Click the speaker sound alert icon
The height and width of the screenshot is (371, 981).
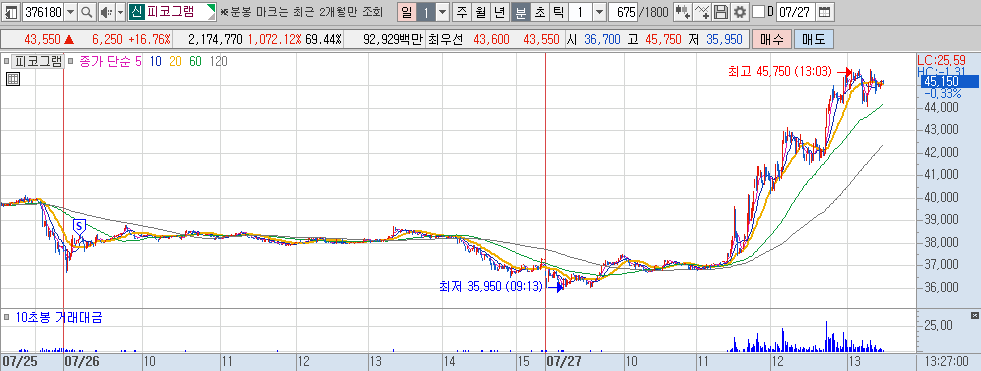pyautogui.click(x=106, y=12)
